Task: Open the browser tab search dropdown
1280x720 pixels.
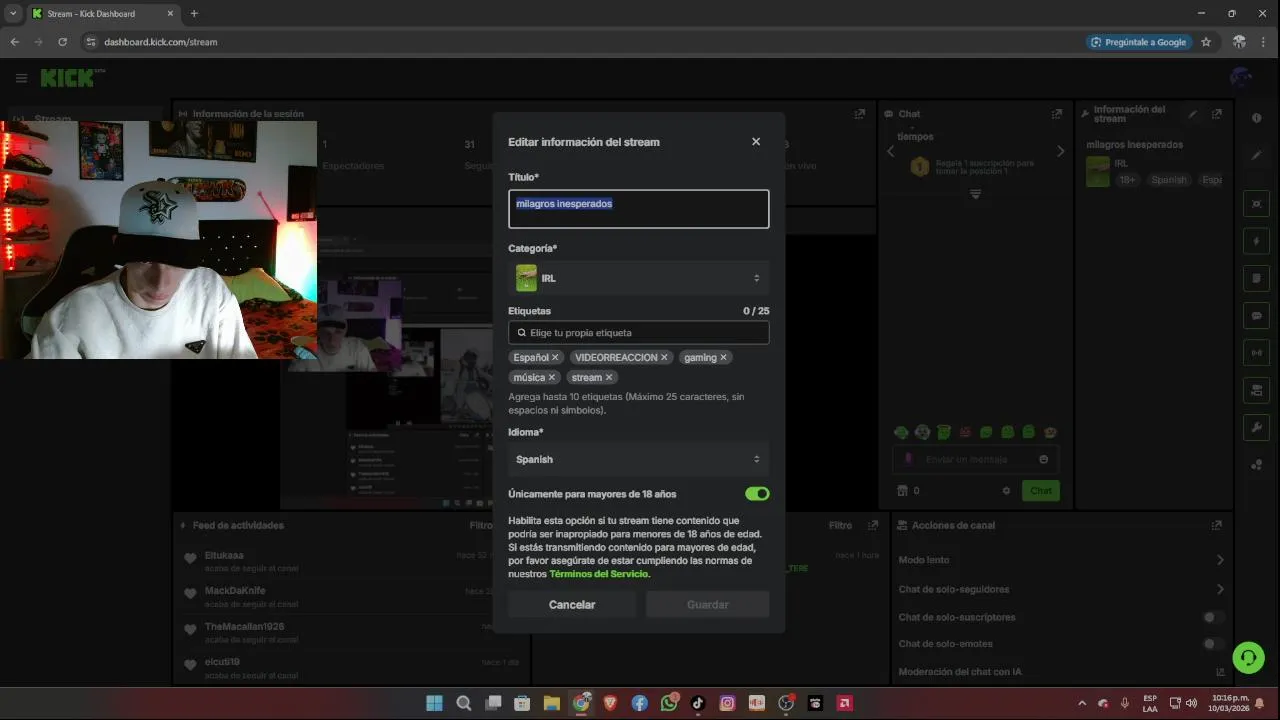Action: (12, 14)
